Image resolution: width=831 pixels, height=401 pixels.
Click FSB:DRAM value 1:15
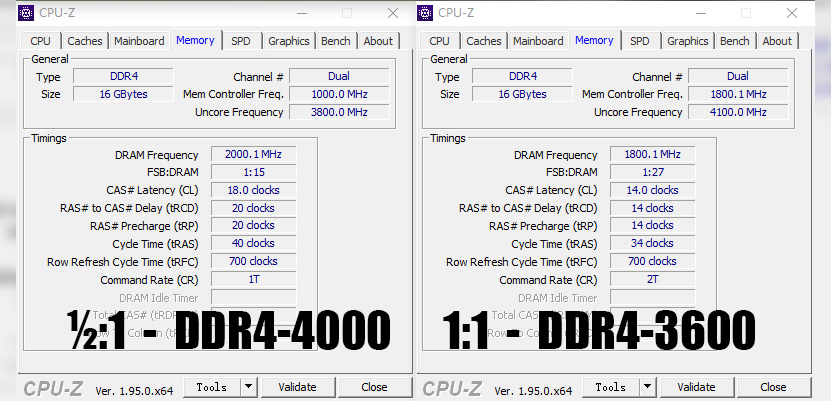click(253, 172)
